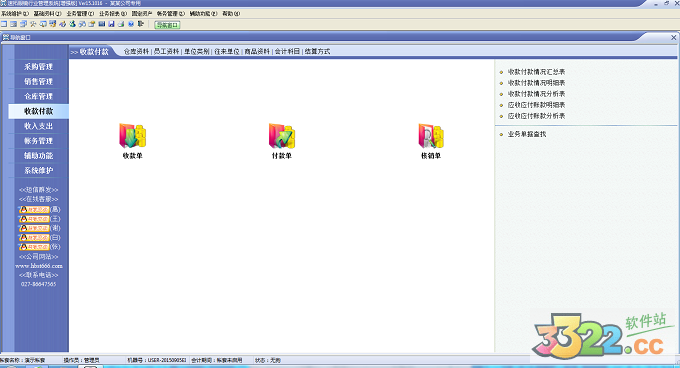Screen dimensions: 680x368
Task: Open the 往来单位 link in top bar
Action: [227, 52]
